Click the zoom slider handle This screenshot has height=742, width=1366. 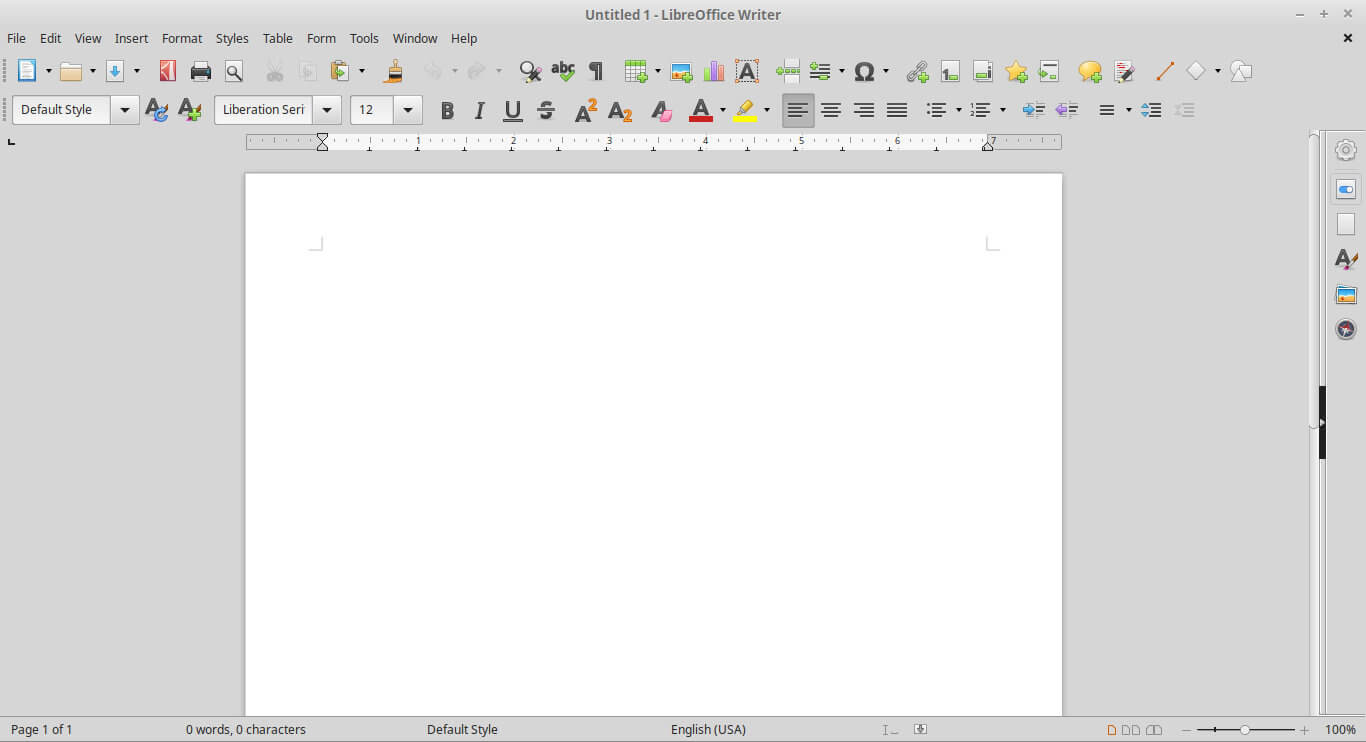pos(1245,730)
